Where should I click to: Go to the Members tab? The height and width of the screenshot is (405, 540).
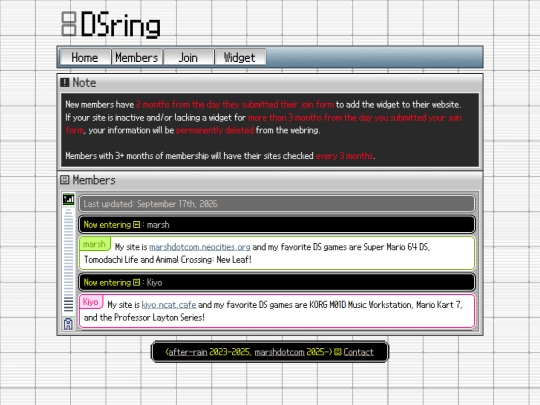tap(137, 57)
